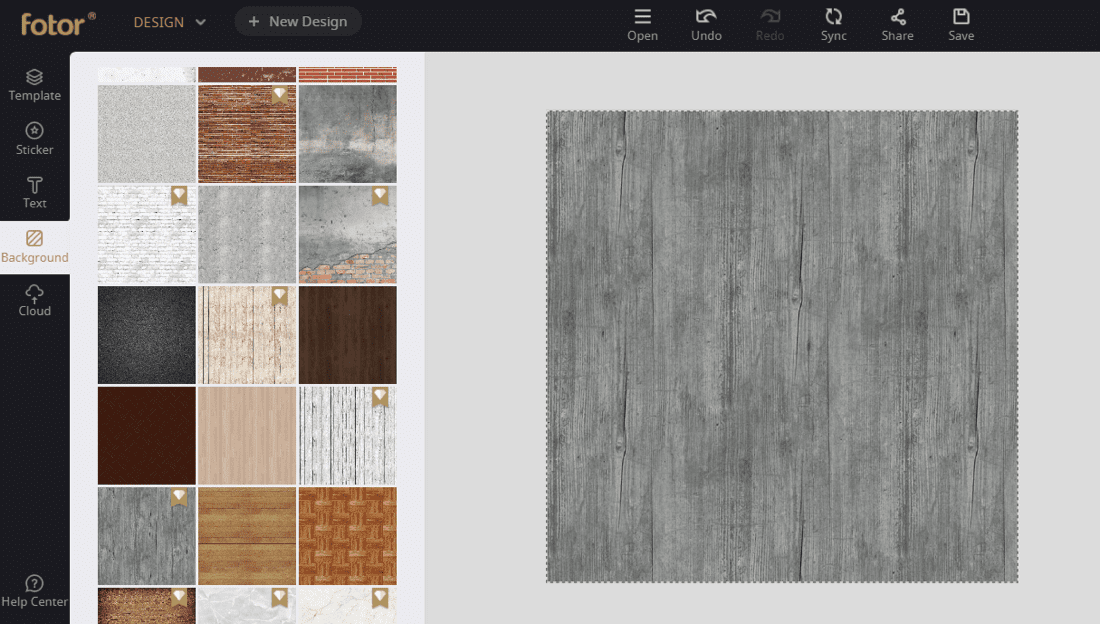Select the Background tab in the sidebar
1100x624 pixels.
tap(34, 247)
